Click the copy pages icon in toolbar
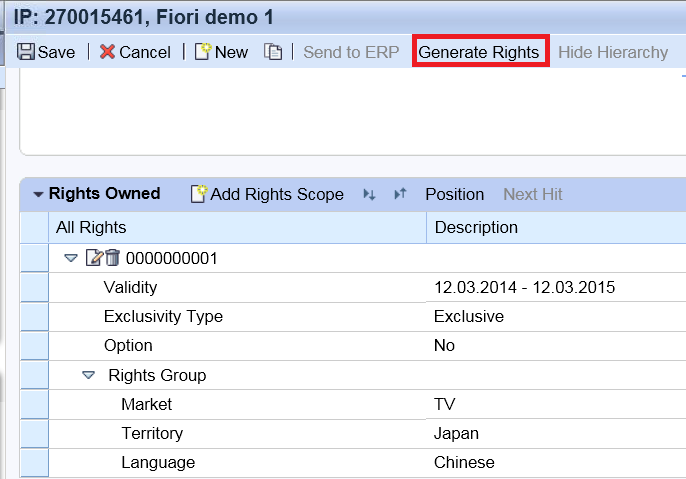 (273, 52)
